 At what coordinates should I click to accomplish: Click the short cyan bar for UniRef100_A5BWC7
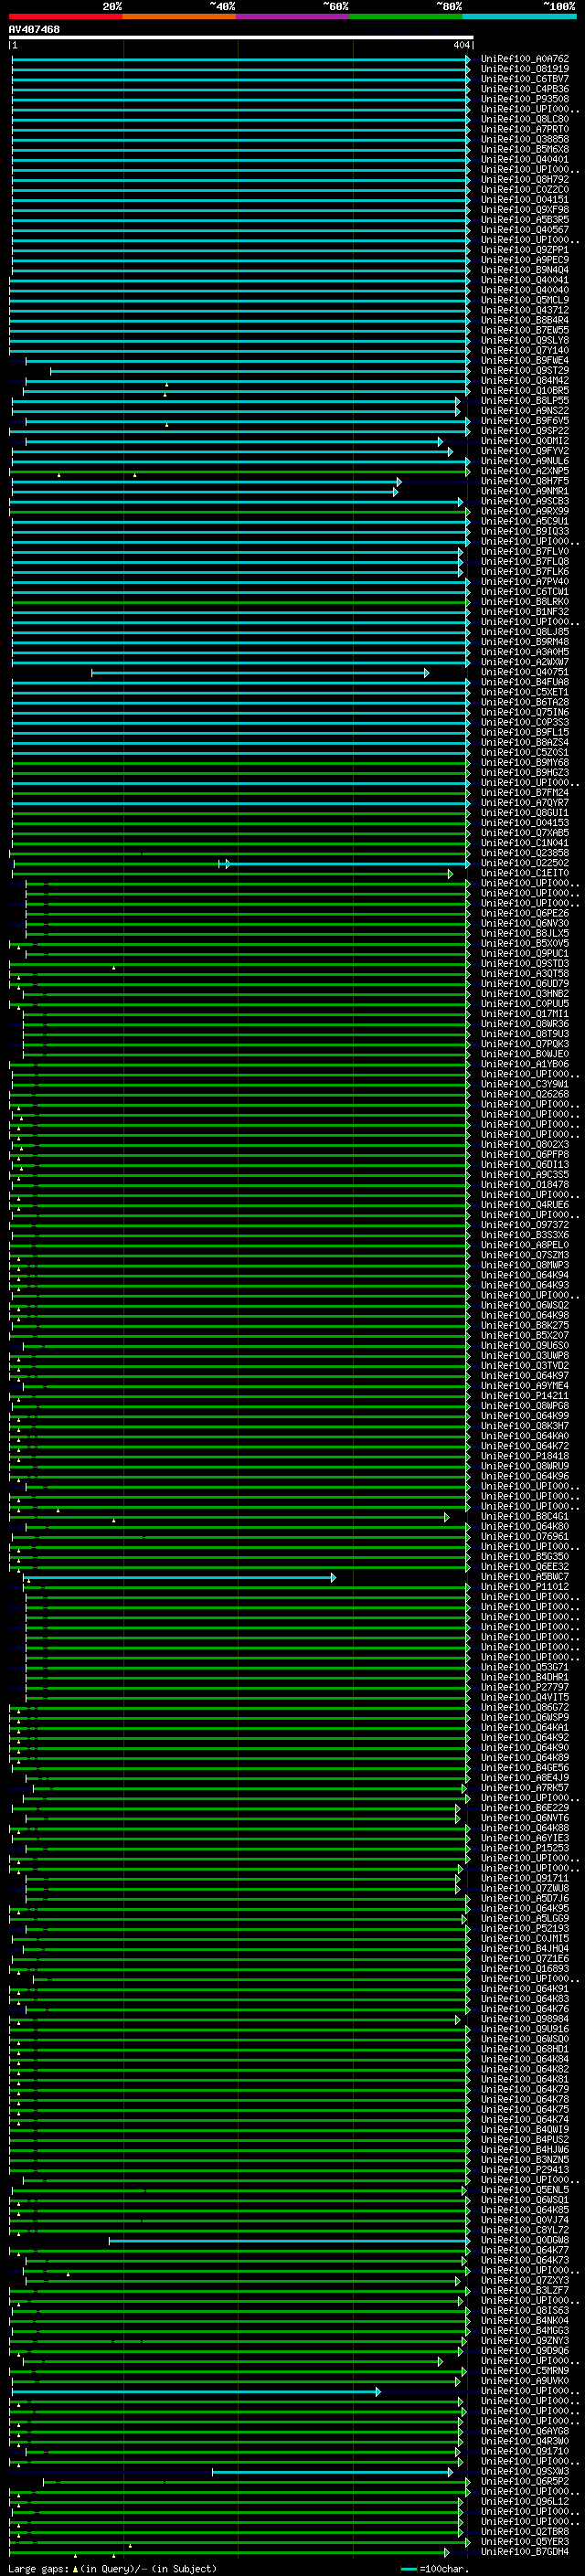pyautogui.click(x=181, y=1577)
